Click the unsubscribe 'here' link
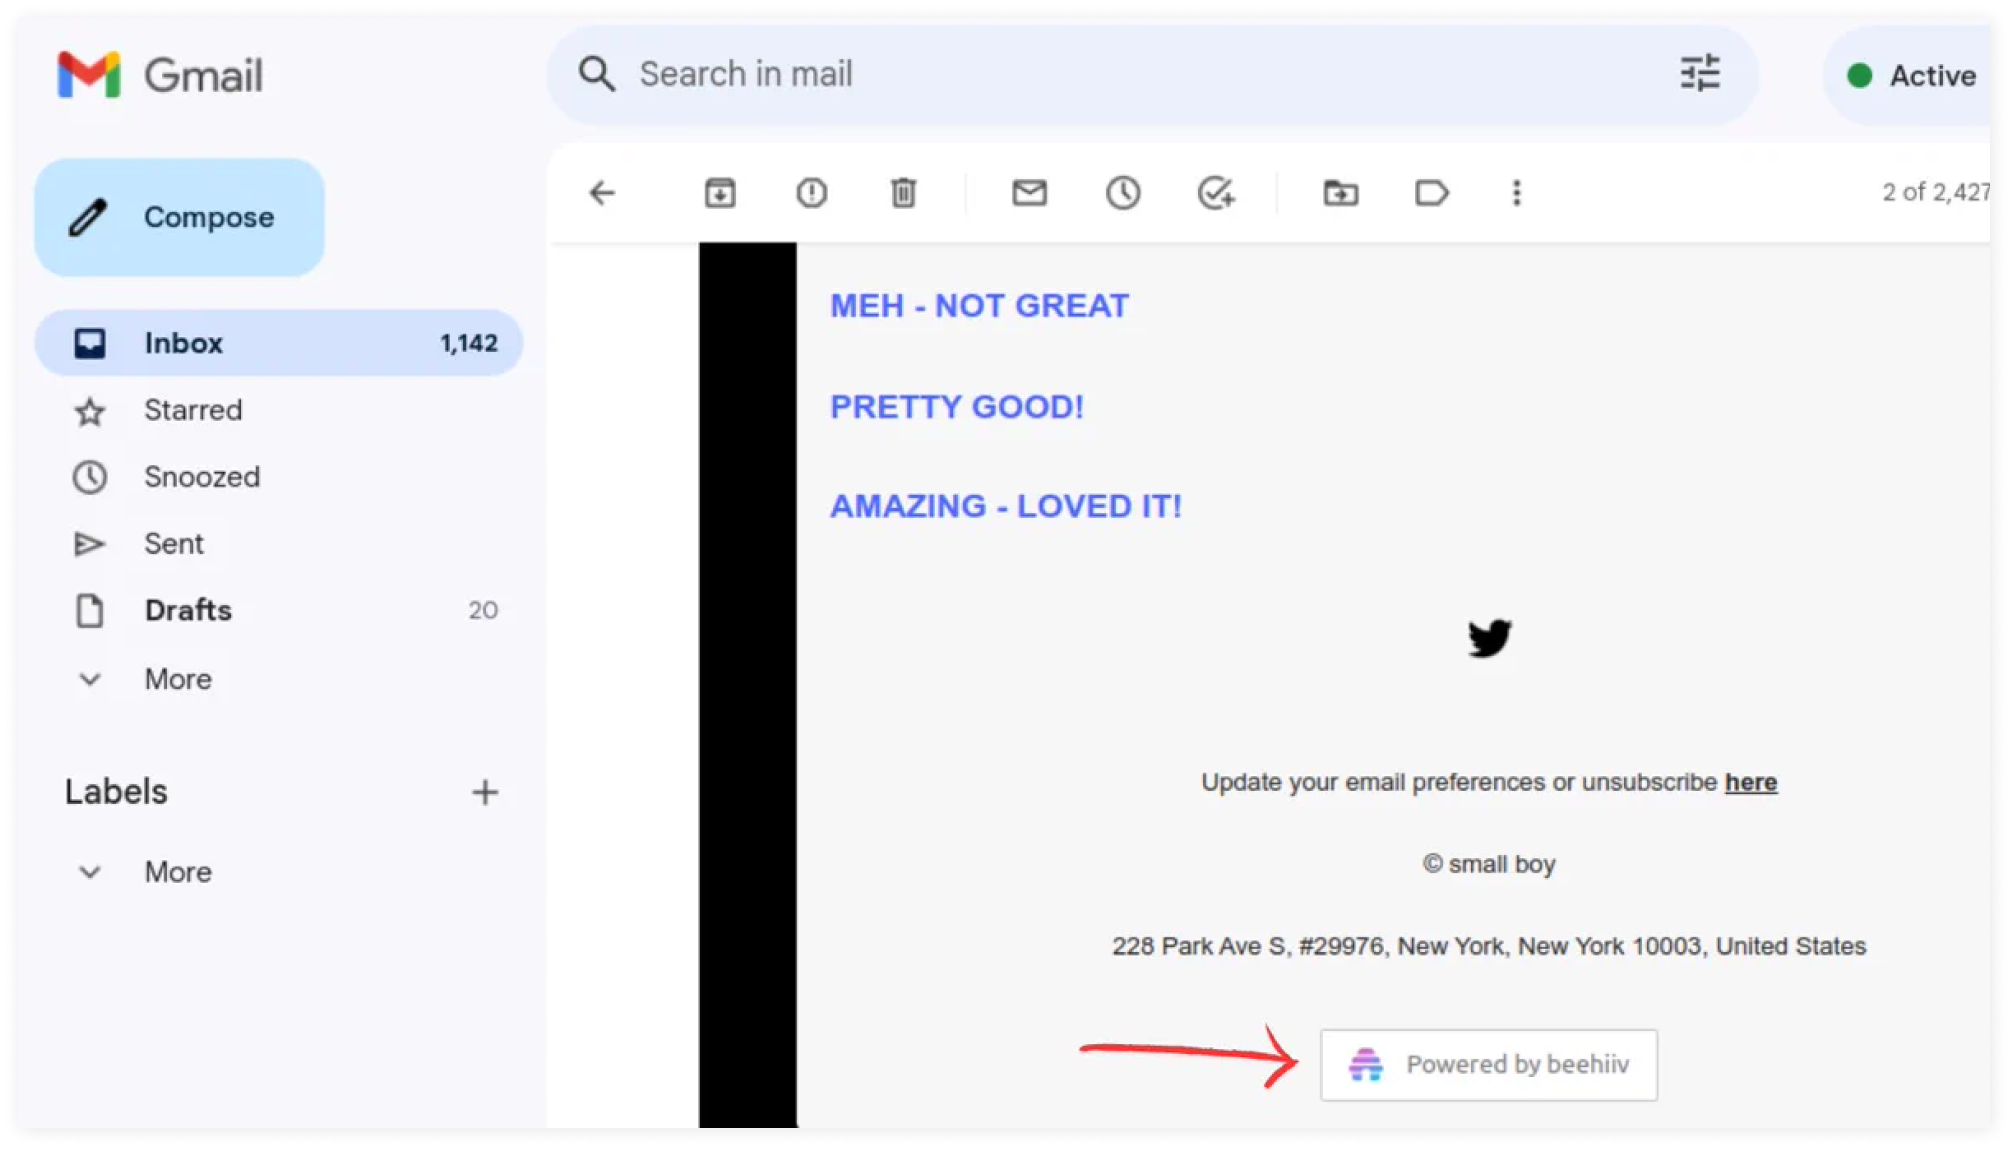2012x1150 pixels. click(x=1750, y=782)
